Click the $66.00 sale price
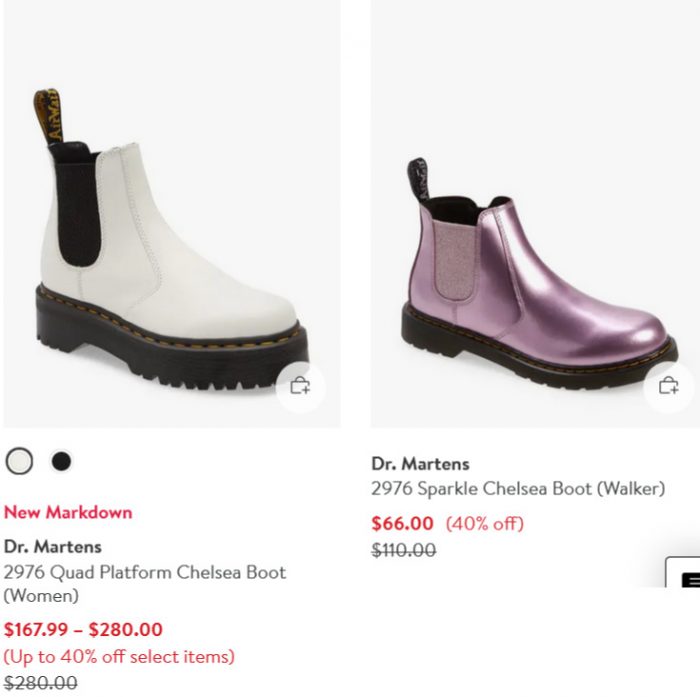Viewport: 700px width, 697px height. pyautogui.click(x=402, y=523)
